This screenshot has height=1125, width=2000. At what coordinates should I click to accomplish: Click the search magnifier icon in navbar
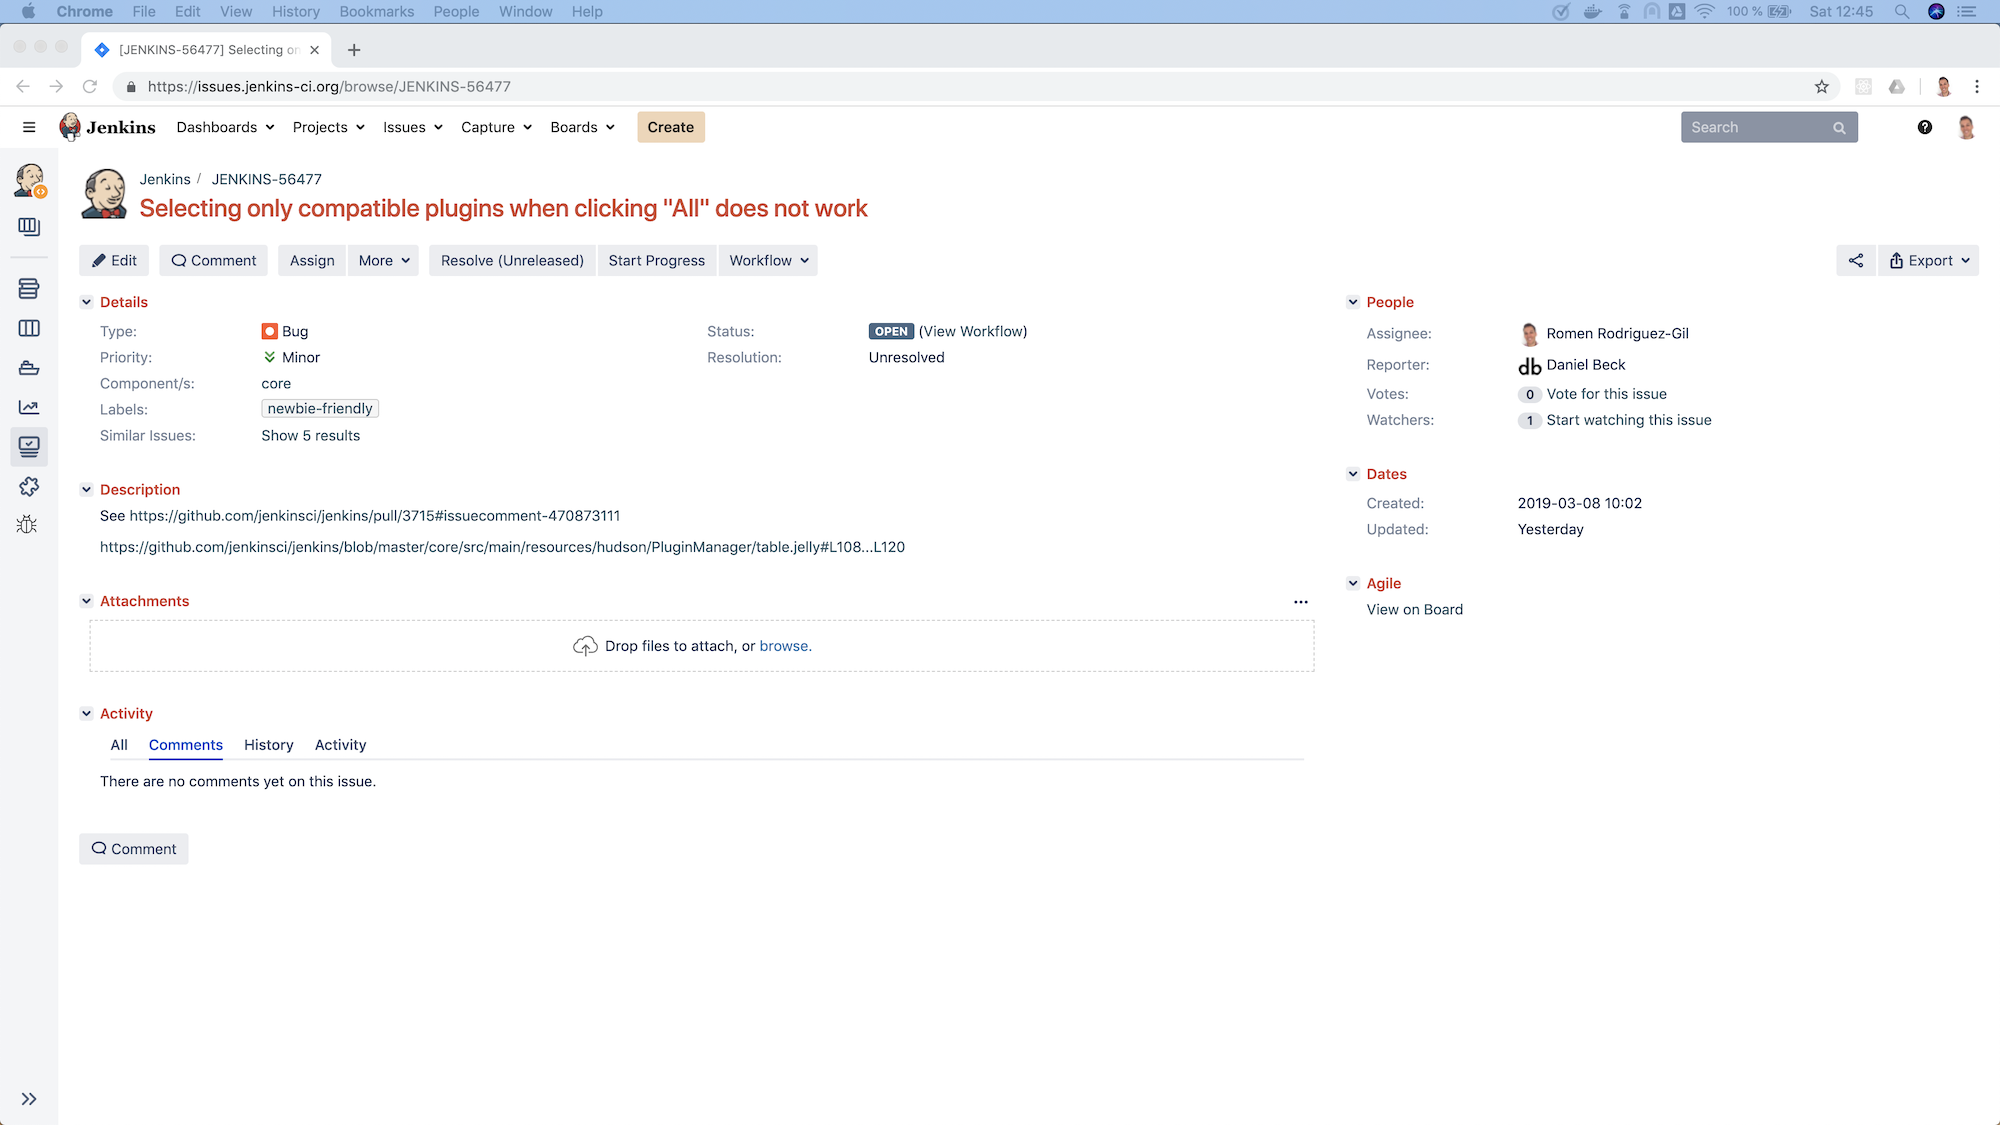coord(1839,126)
